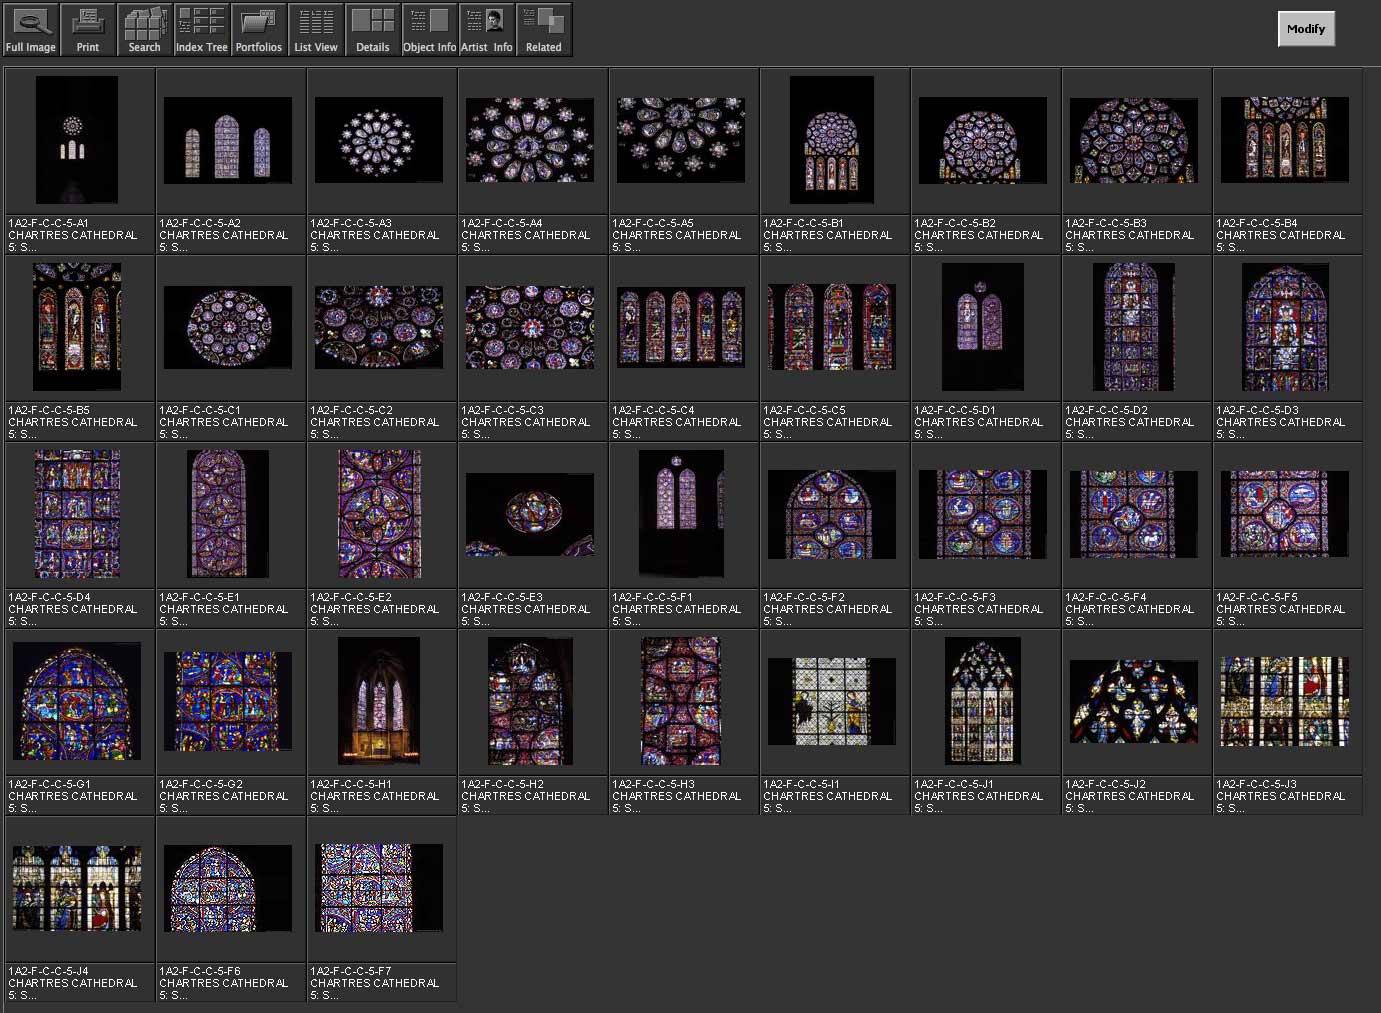Select chapel interior thumbnail 1A2-F-C-C-5-H1
The width and height of the screenshot is (1381, 1013).
379,701
